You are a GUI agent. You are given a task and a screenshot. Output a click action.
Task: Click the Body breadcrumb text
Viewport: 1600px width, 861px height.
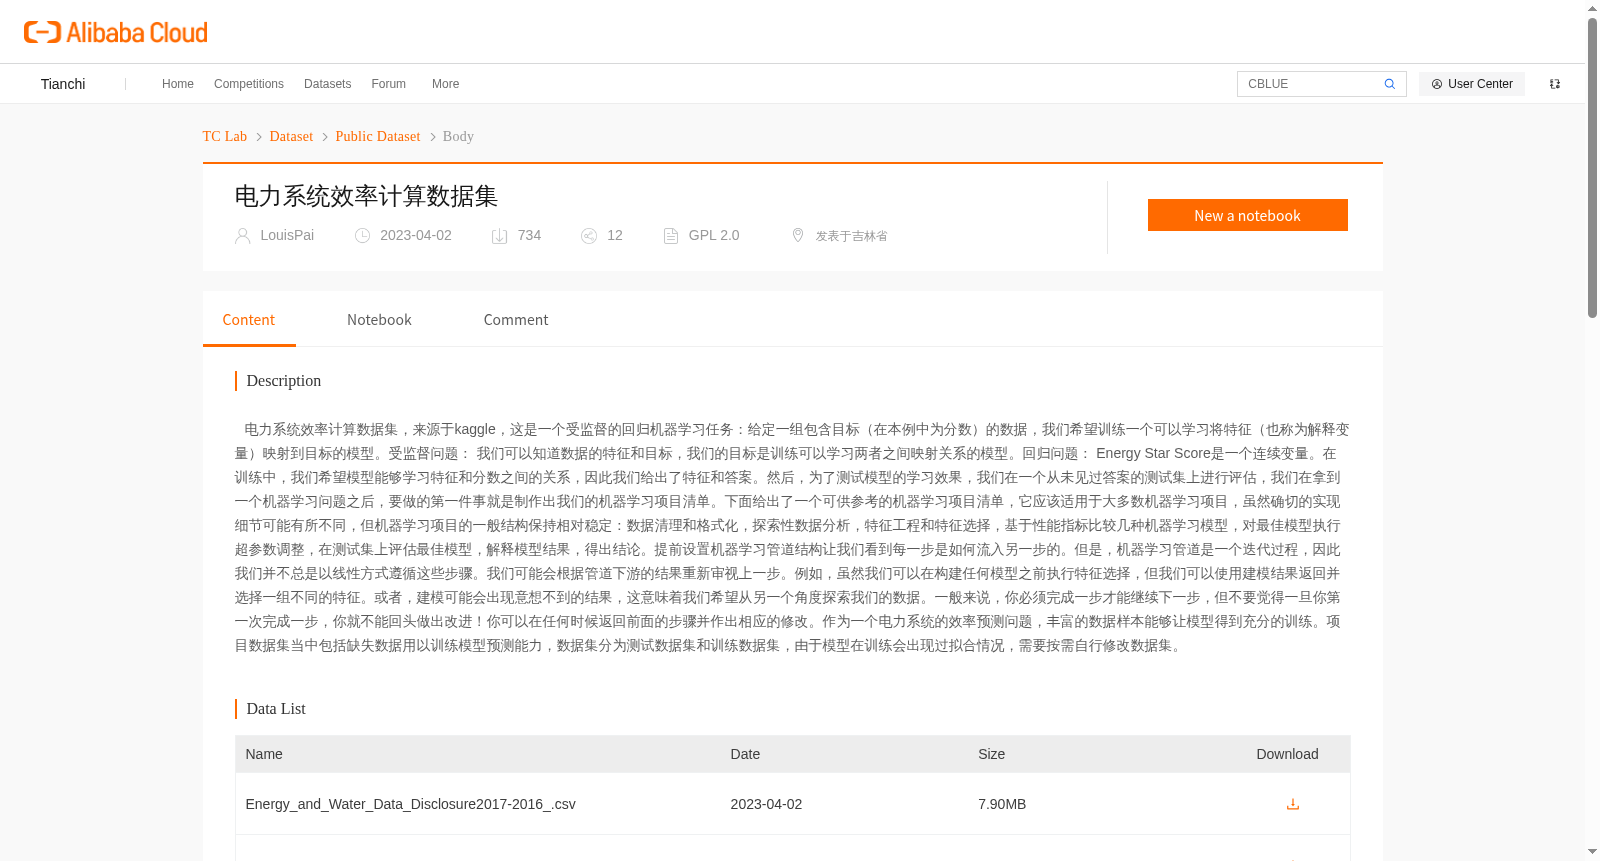click(x=458, y=136)
